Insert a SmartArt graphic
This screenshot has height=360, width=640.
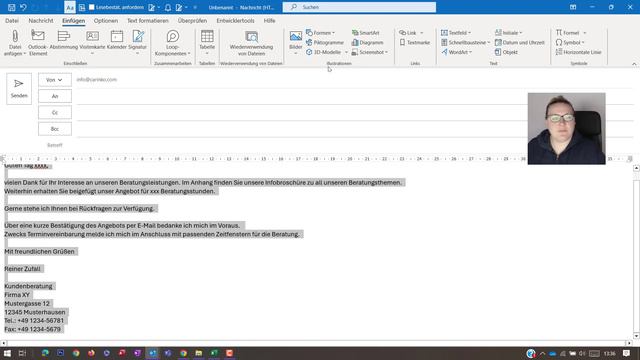point(366,33)
